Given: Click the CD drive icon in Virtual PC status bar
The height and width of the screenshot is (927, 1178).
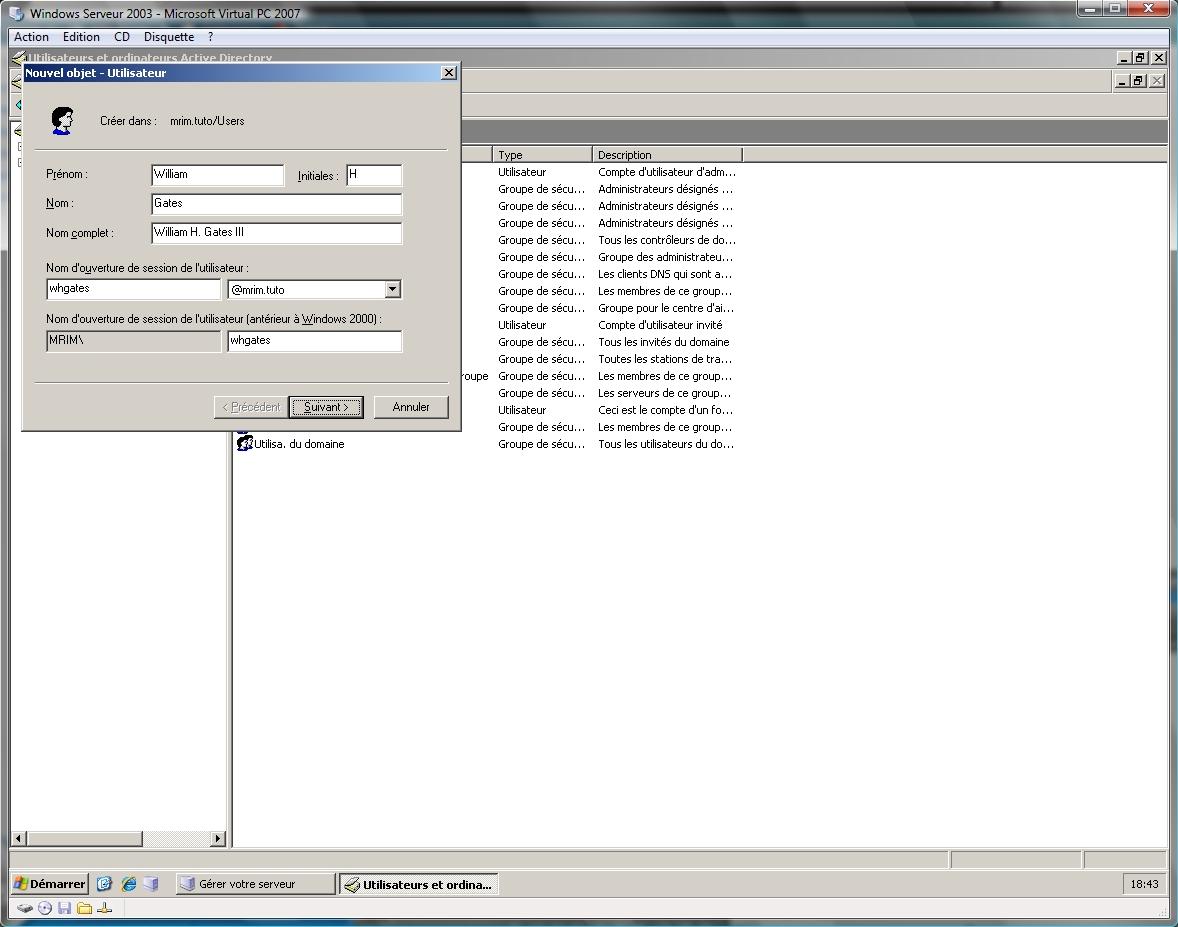Looking at the screenshot, I should 45,908.
